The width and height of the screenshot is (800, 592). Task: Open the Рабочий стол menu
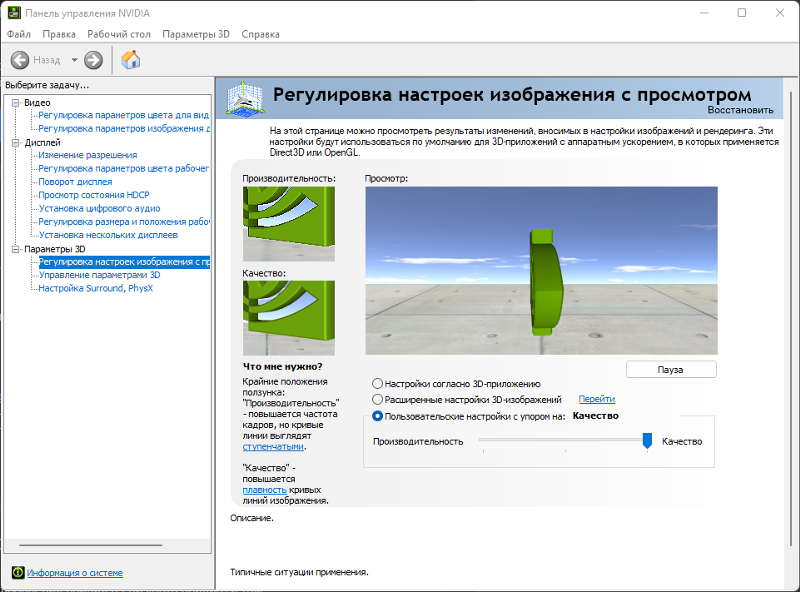coord(118,34)
